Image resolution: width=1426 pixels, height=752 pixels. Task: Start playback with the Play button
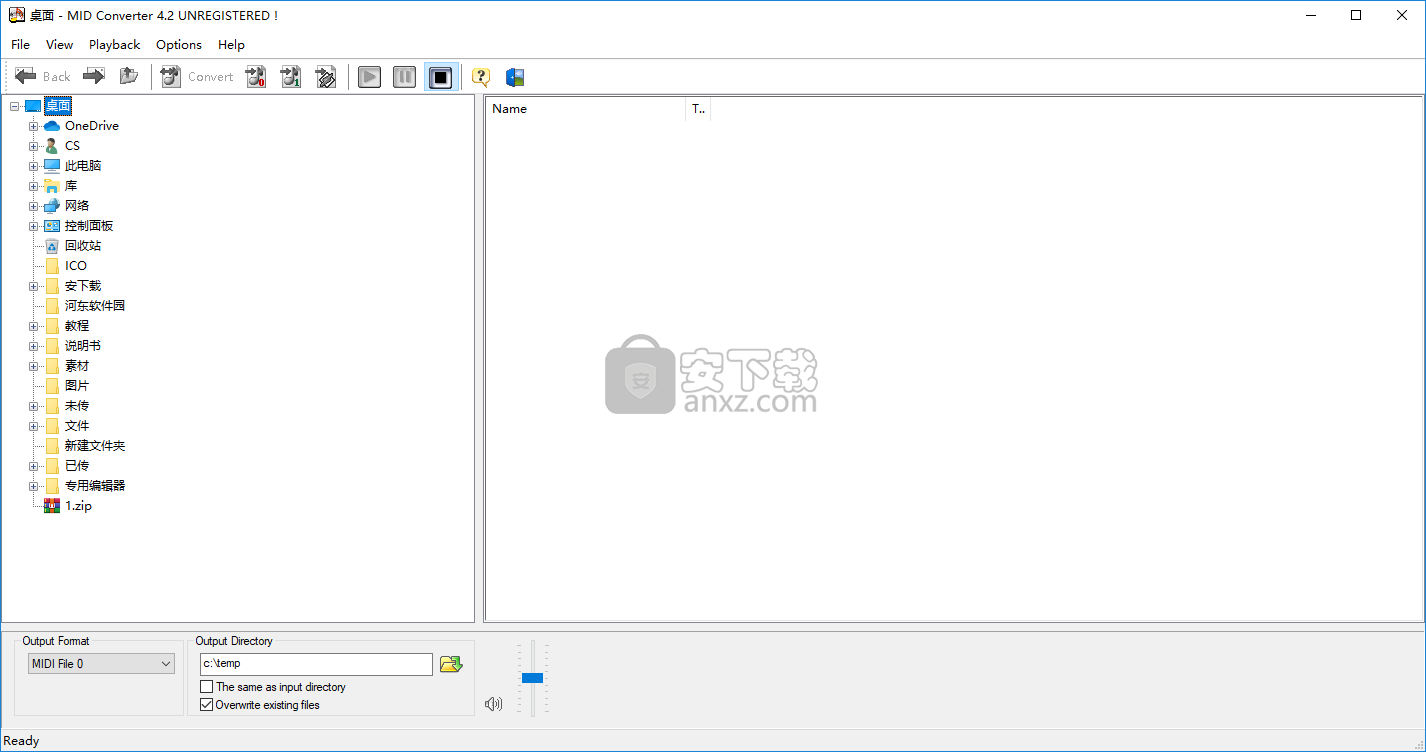370,77
